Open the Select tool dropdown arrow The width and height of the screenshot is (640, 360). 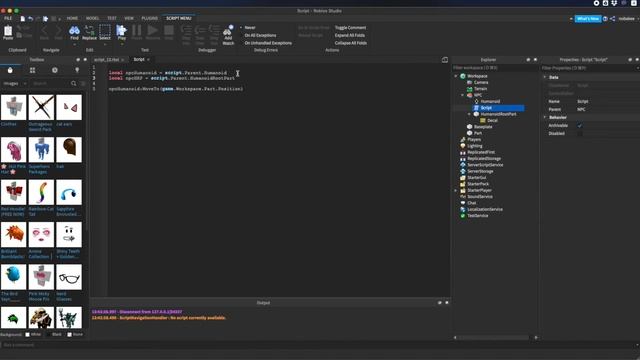click(105, 44)
